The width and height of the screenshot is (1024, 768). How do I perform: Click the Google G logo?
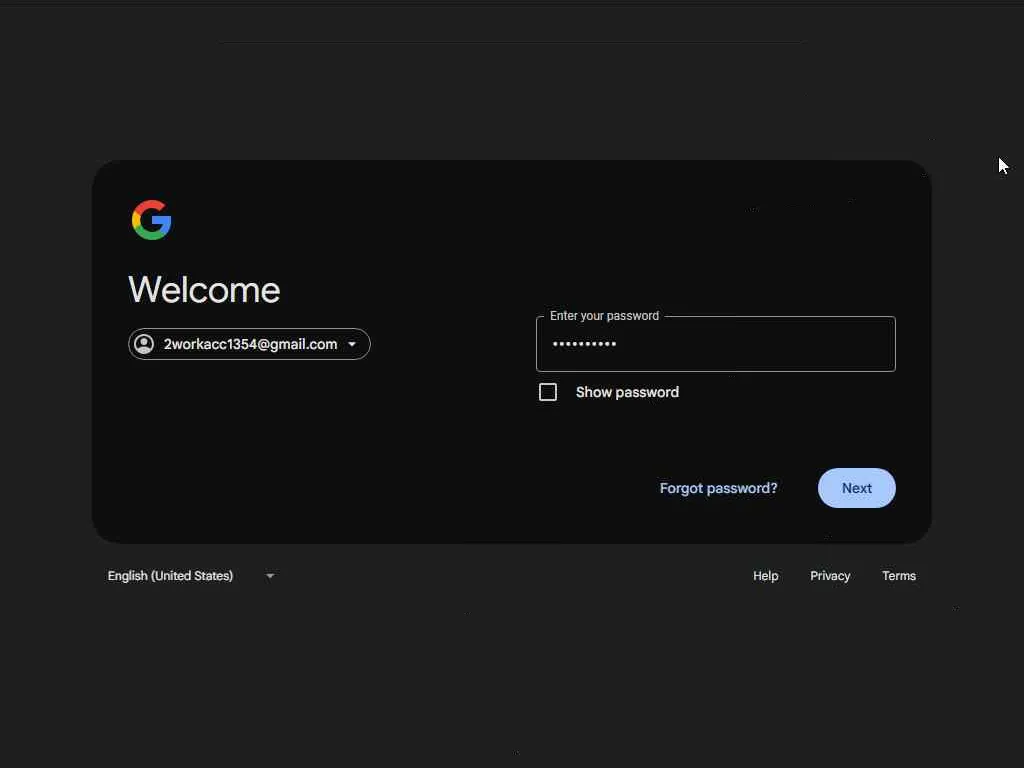pyautogui.click(x=152, y=220)
